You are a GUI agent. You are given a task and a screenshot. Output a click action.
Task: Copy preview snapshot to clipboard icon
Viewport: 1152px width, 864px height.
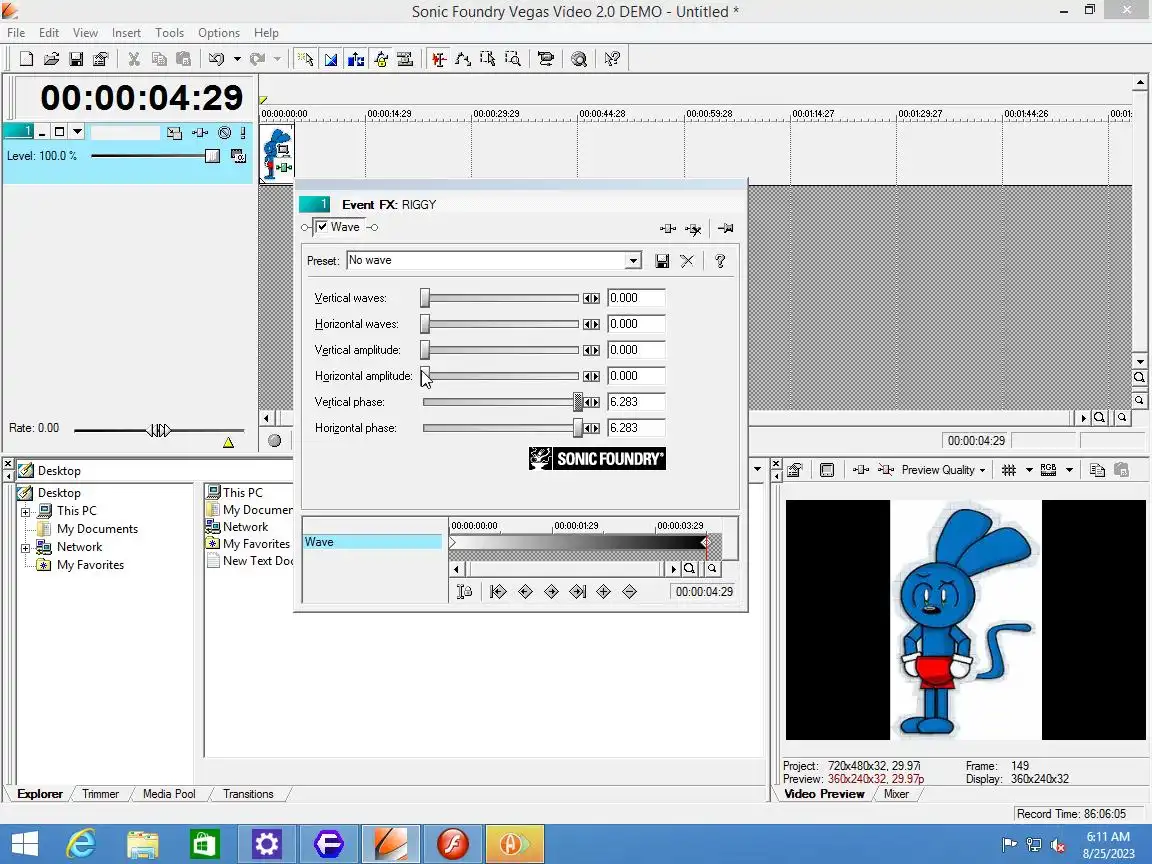(1097, 470)
